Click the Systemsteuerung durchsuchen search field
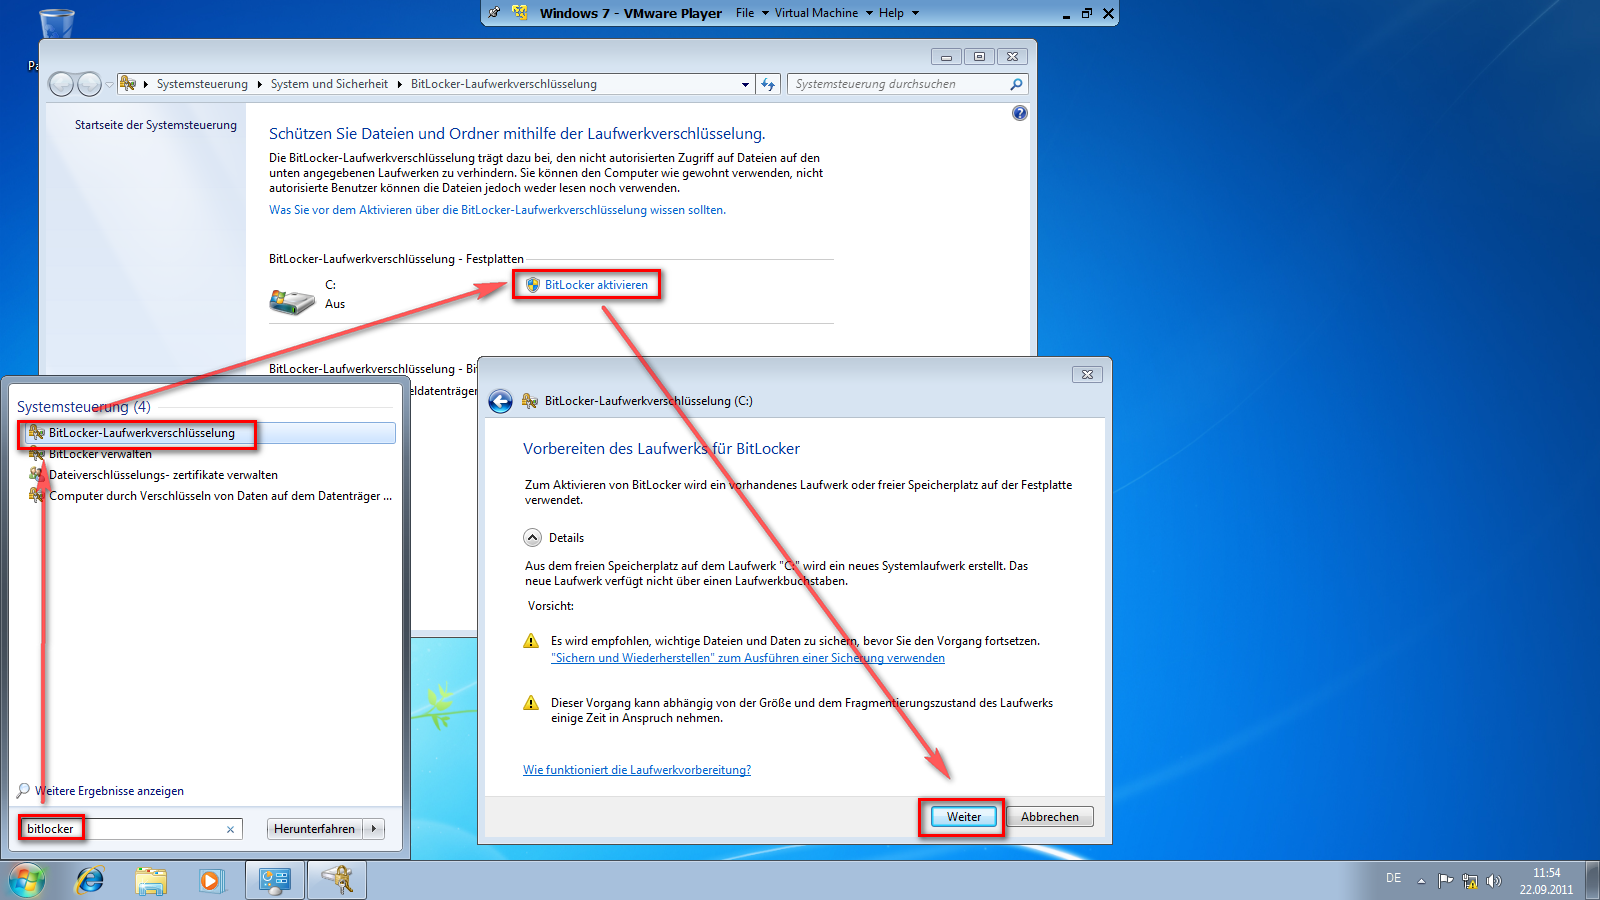The image size is (1600, 900). 900,84
